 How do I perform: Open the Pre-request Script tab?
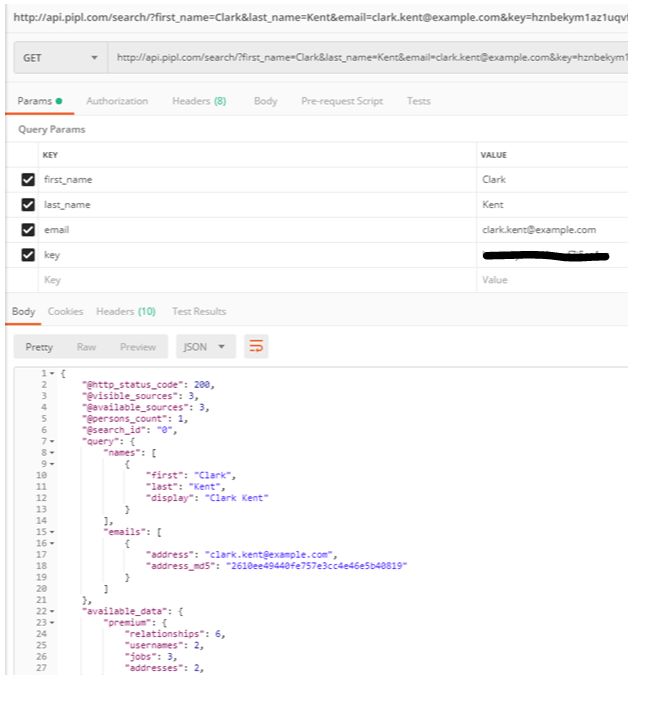tap(341, 101)
